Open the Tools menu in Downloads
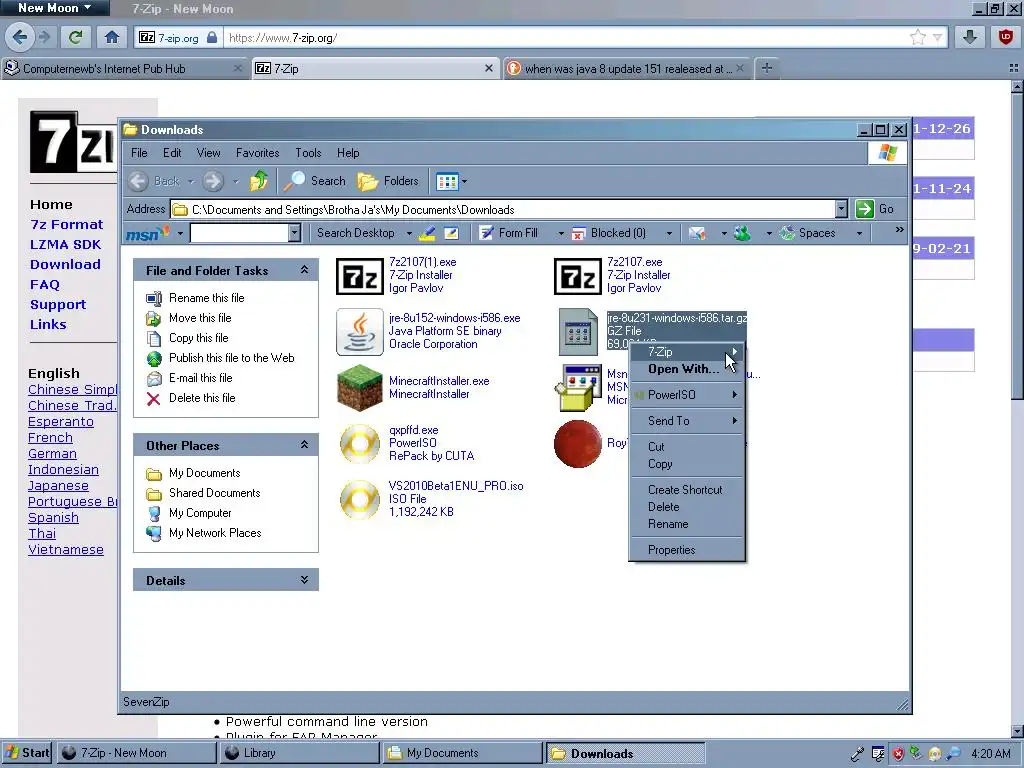The height and width of the screenshot is (768, 1024). pyautogui.click(x=308, y=153)
